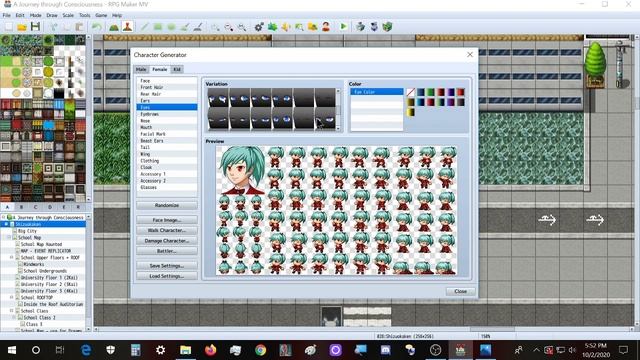Image resolution: width=640 pixels, height=360 pixels.
Task: Click the Variation list down scroll arrow
Action: click(338, 128)
